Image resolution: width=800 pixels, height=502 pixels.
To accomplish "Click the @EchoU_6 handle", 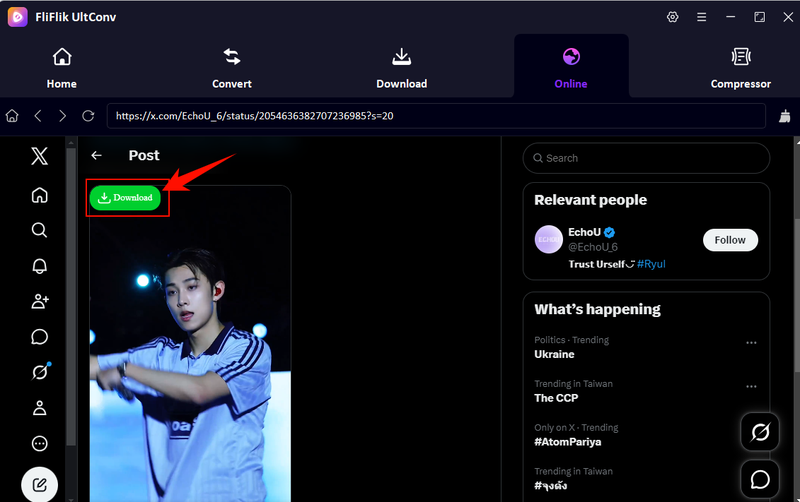I will point(593,247).
